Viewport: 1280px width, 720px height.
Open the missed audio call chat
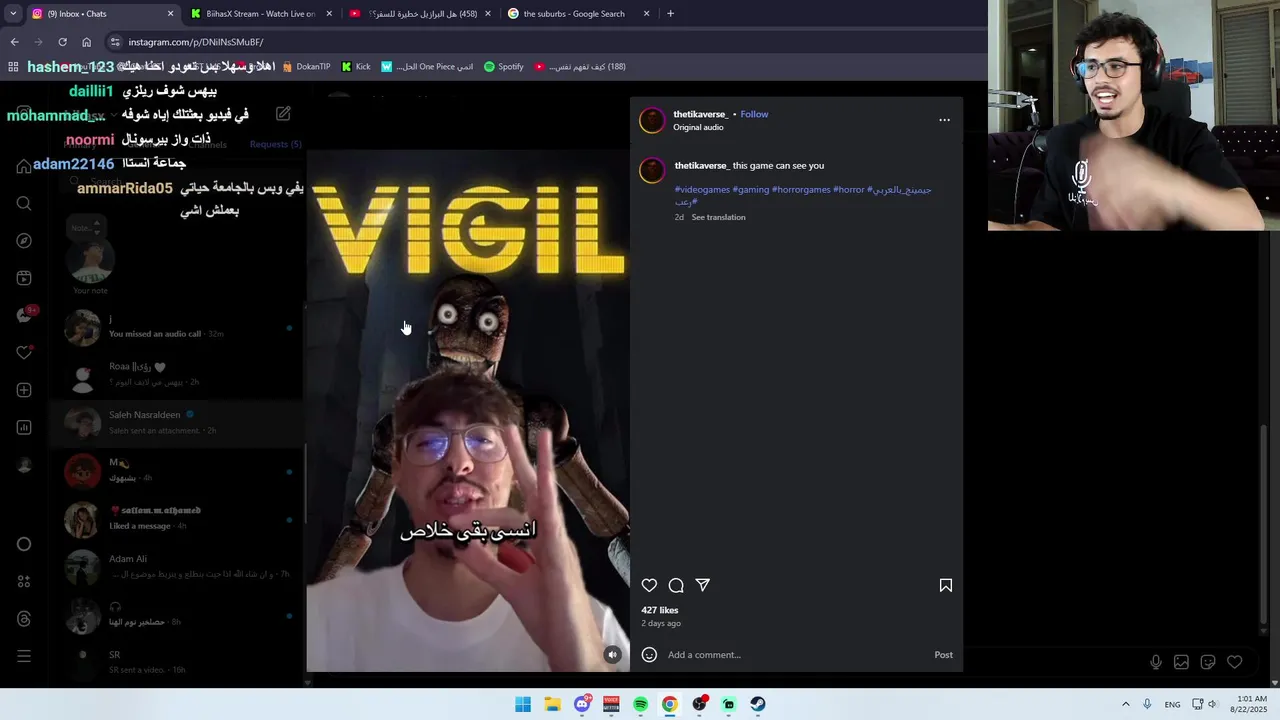click(175, 326)
